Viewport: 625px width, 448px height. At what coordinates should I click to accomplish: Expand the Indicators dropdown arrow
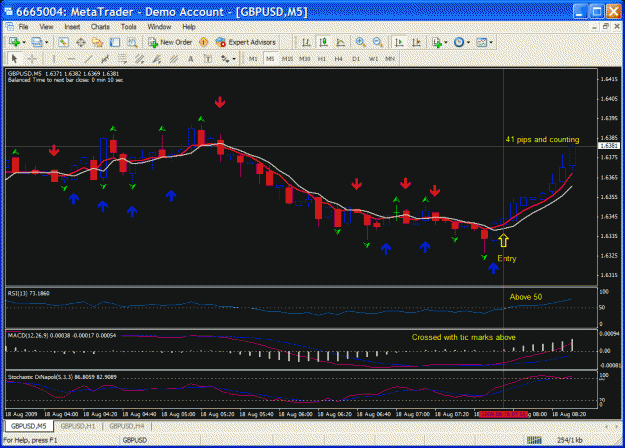click(446, 42)
